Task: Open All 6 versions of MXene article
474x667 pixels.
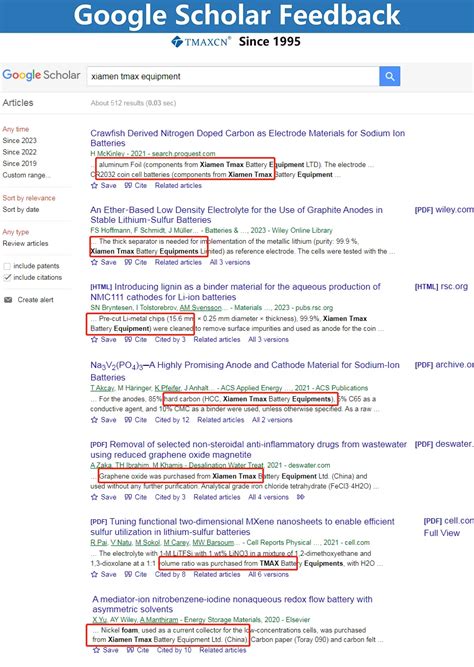Action: click(268, 574)
